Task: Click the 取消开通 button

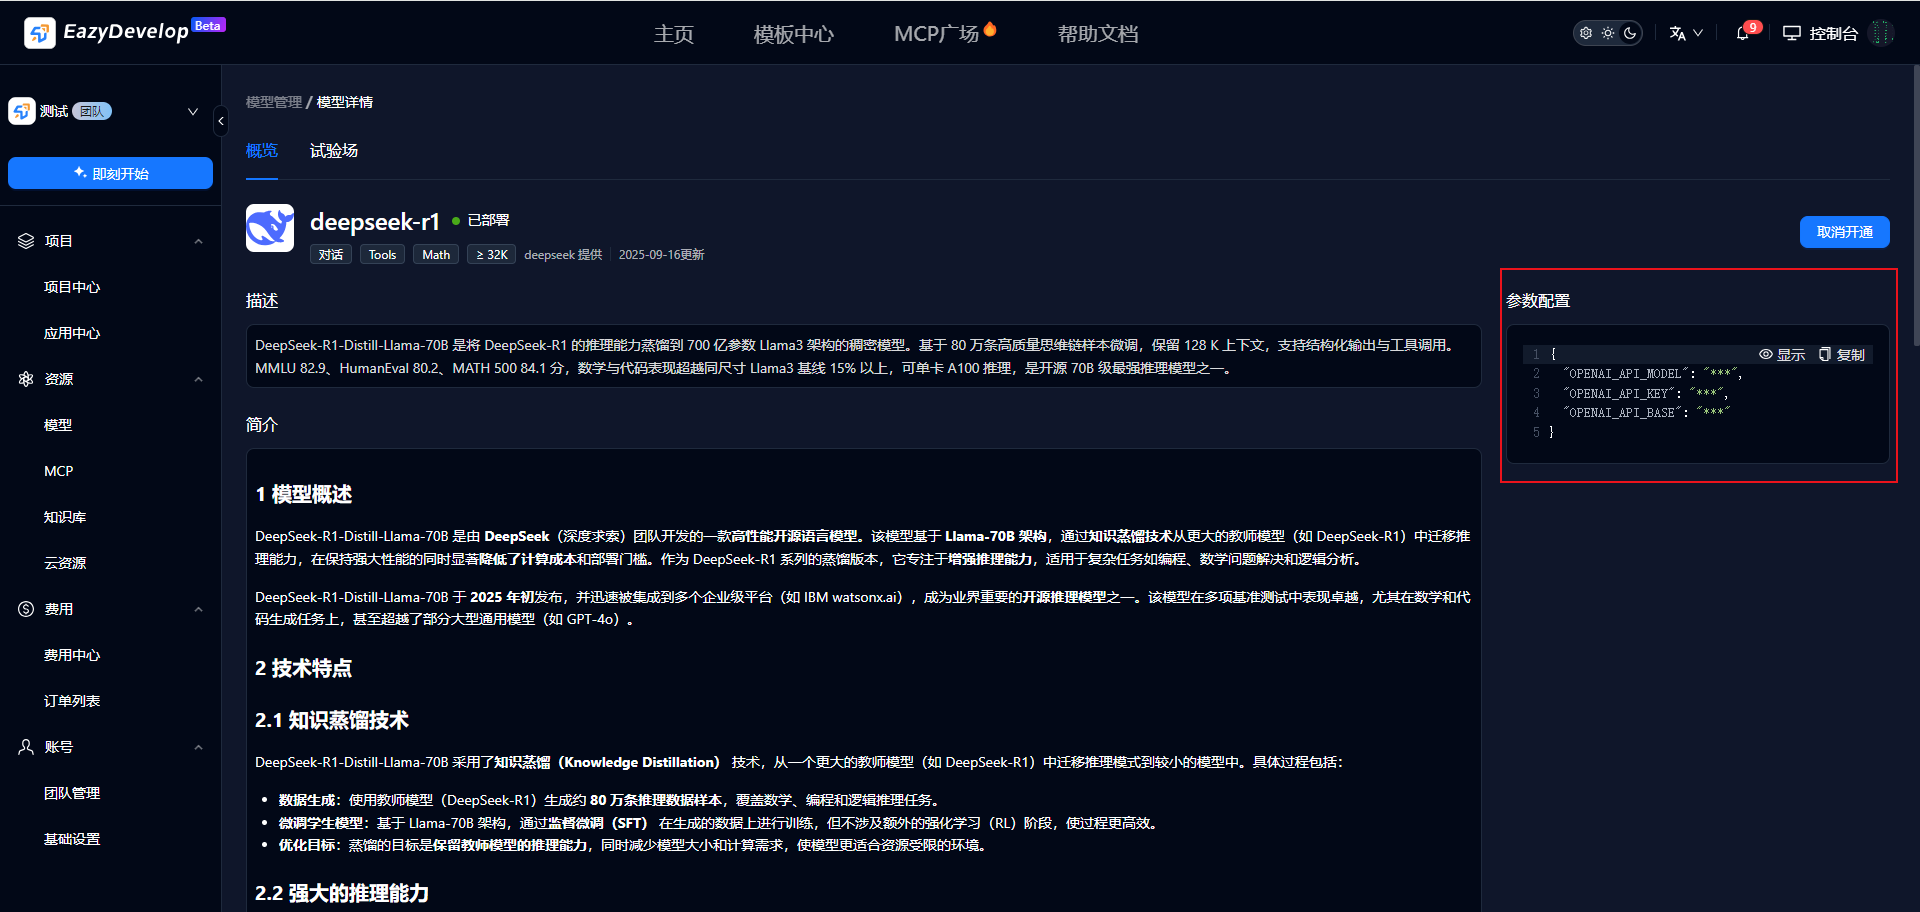Action: point(1844,232)
